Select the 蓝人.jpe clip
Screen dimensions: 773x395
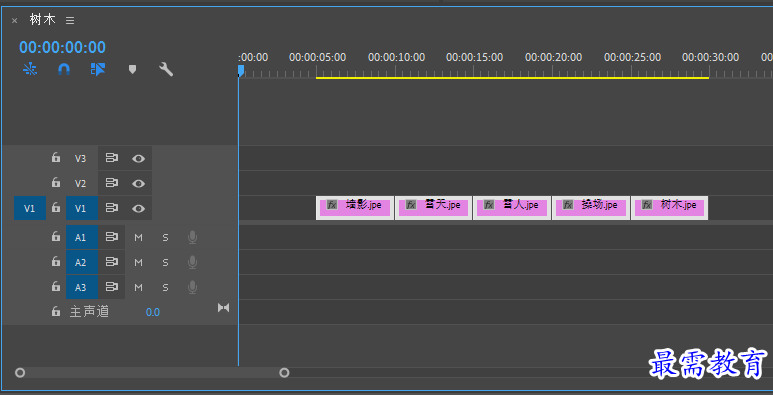coord(512,208)
